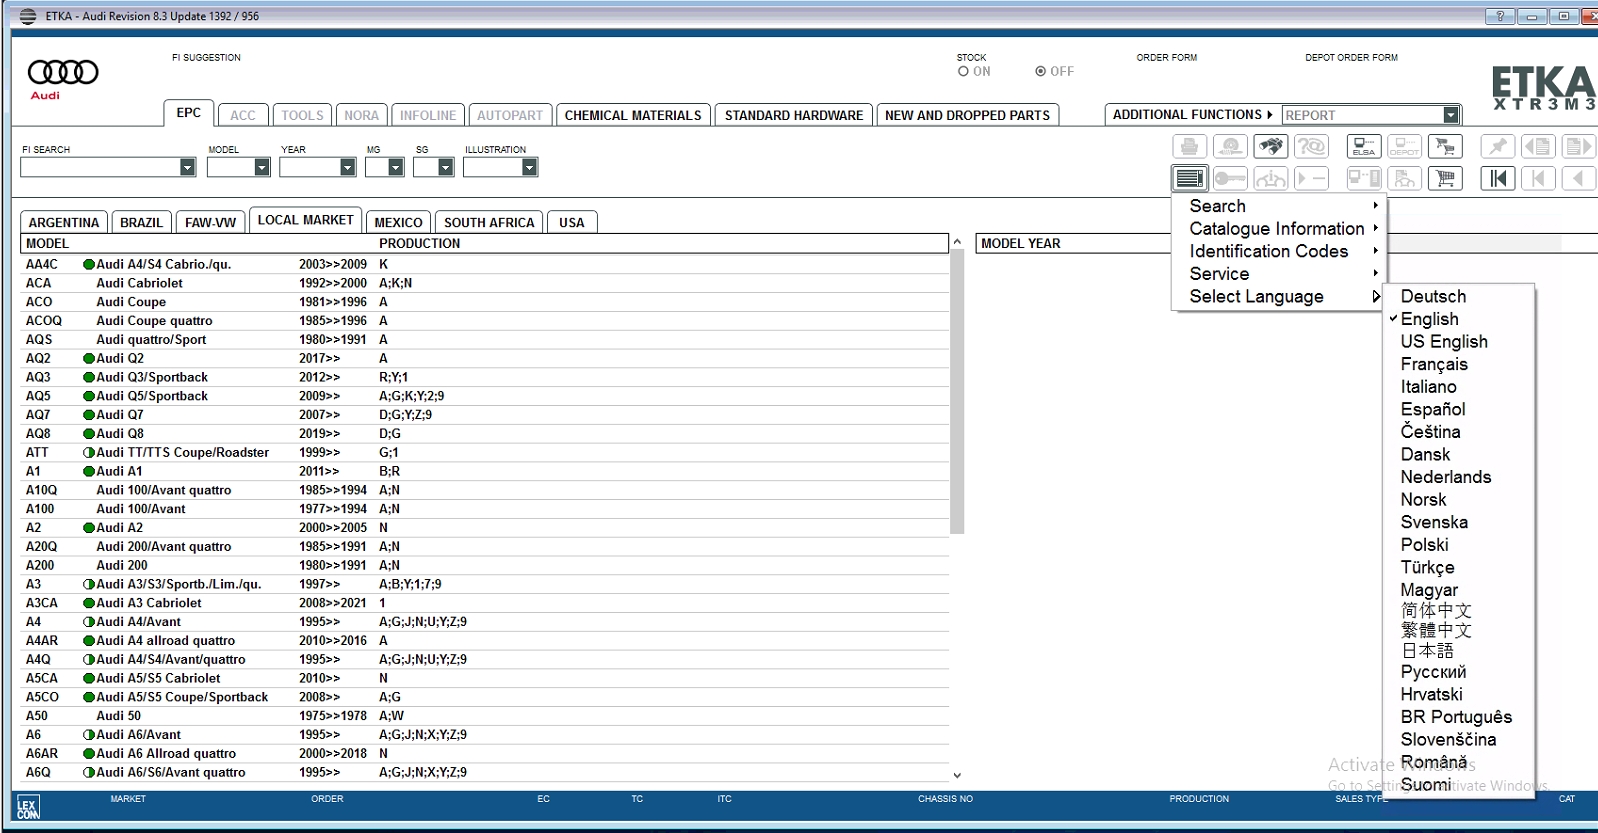
Task: Click the computer-to-server transfer icon
Action: click(1364, 179)
